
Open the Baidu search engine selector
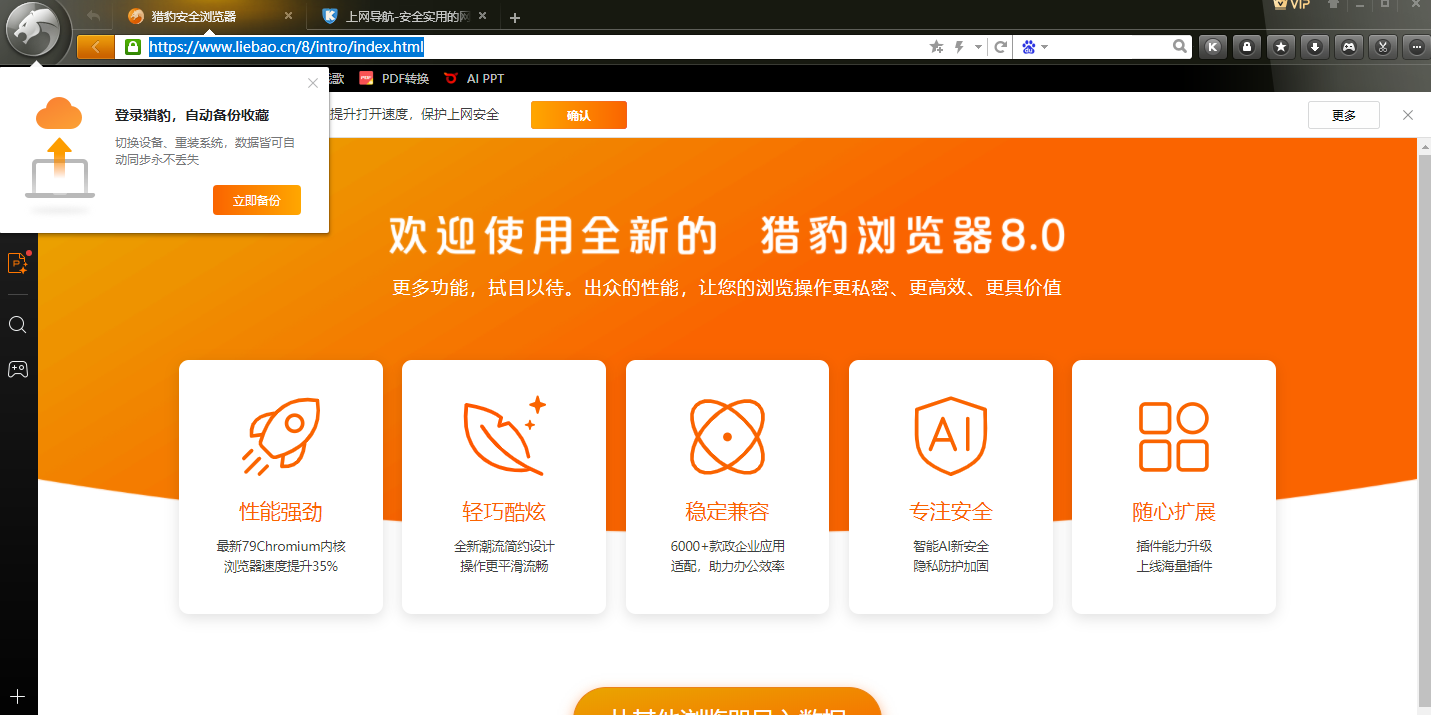[x=1034, y=47]
